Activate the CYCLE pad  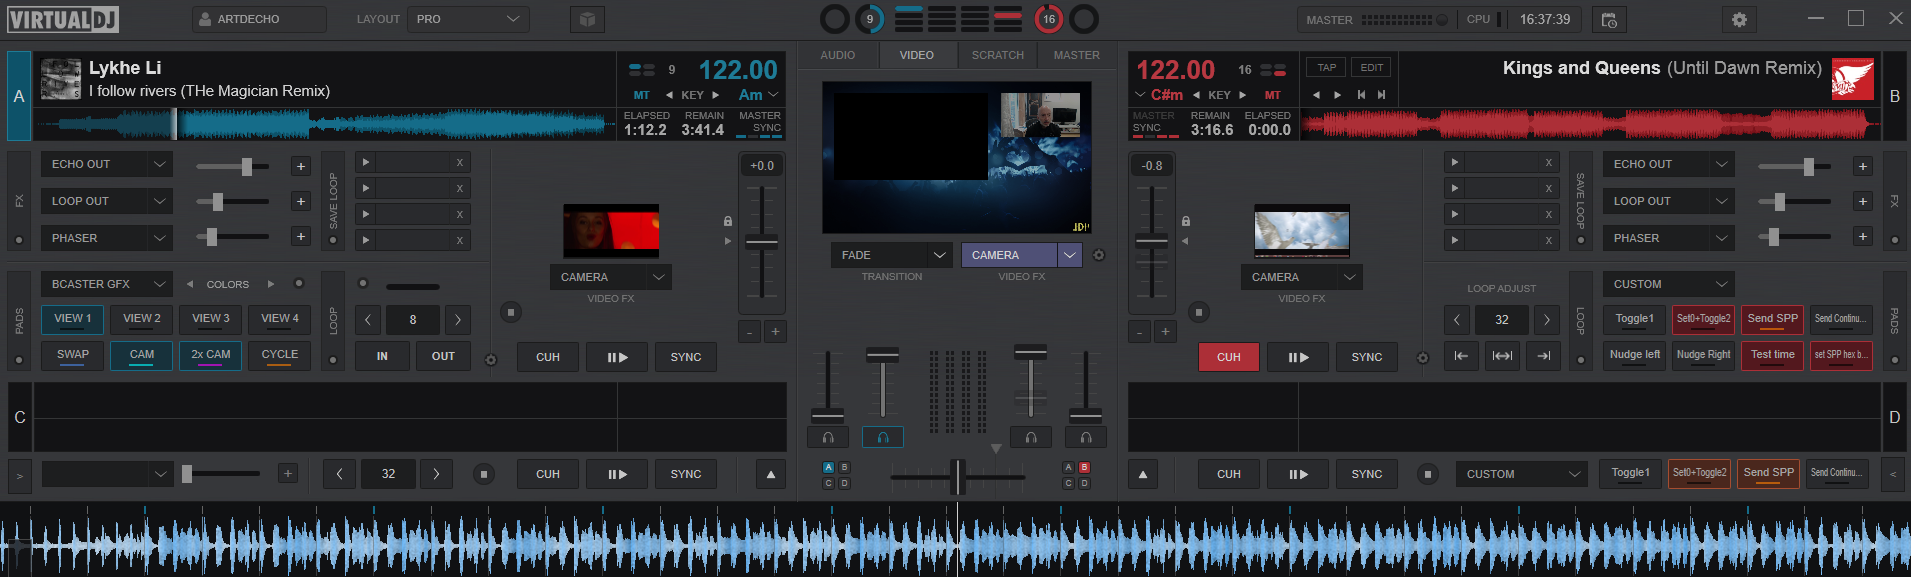[x=280, y=355]
